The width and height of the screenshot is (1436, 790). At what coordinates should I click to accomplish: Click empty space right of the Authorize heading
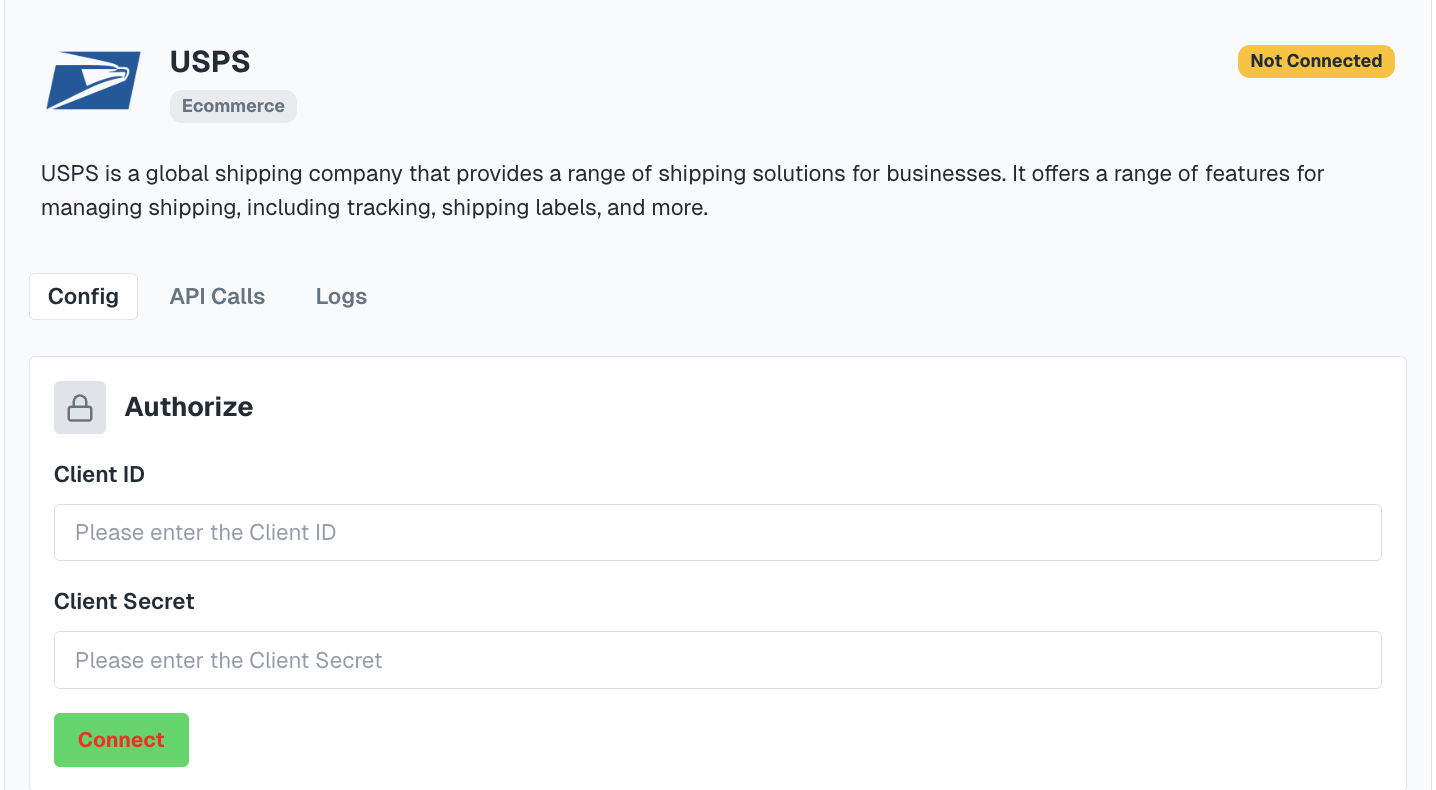[800, 407]
